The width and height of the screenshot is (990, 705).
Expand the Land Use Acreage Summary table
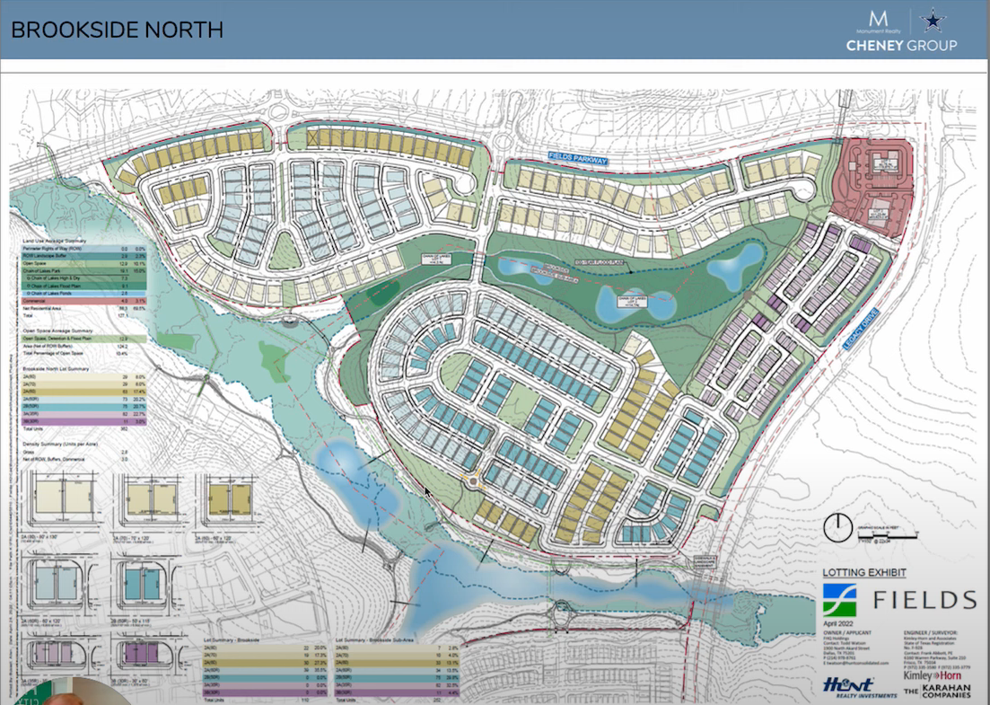point(55,240)
